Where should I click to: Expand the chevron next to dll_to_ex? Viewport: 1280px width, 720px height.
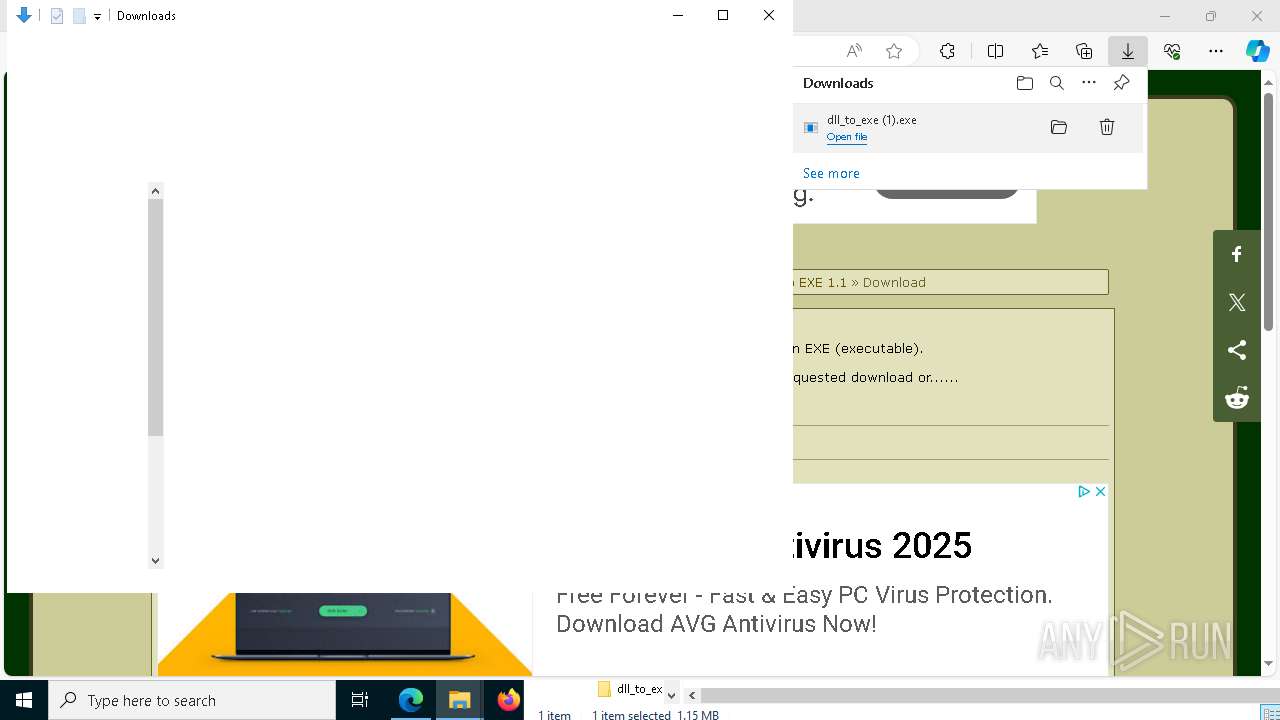coord(671,695)
